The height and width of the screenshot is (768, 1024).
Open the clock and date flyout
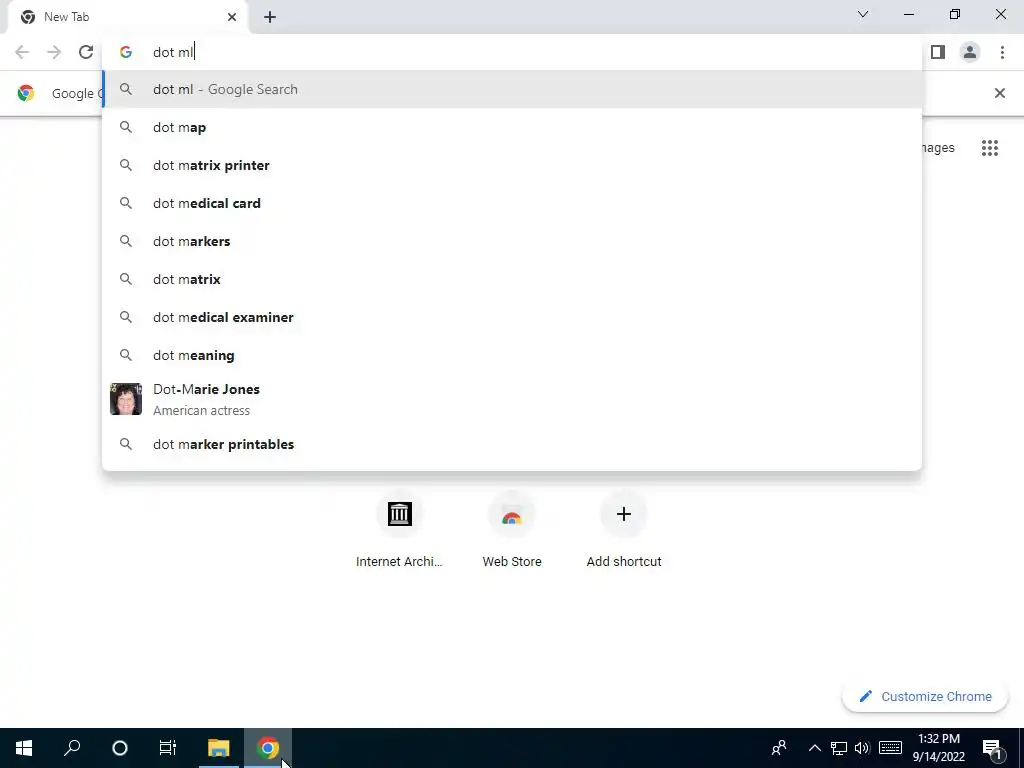point(938,748)
